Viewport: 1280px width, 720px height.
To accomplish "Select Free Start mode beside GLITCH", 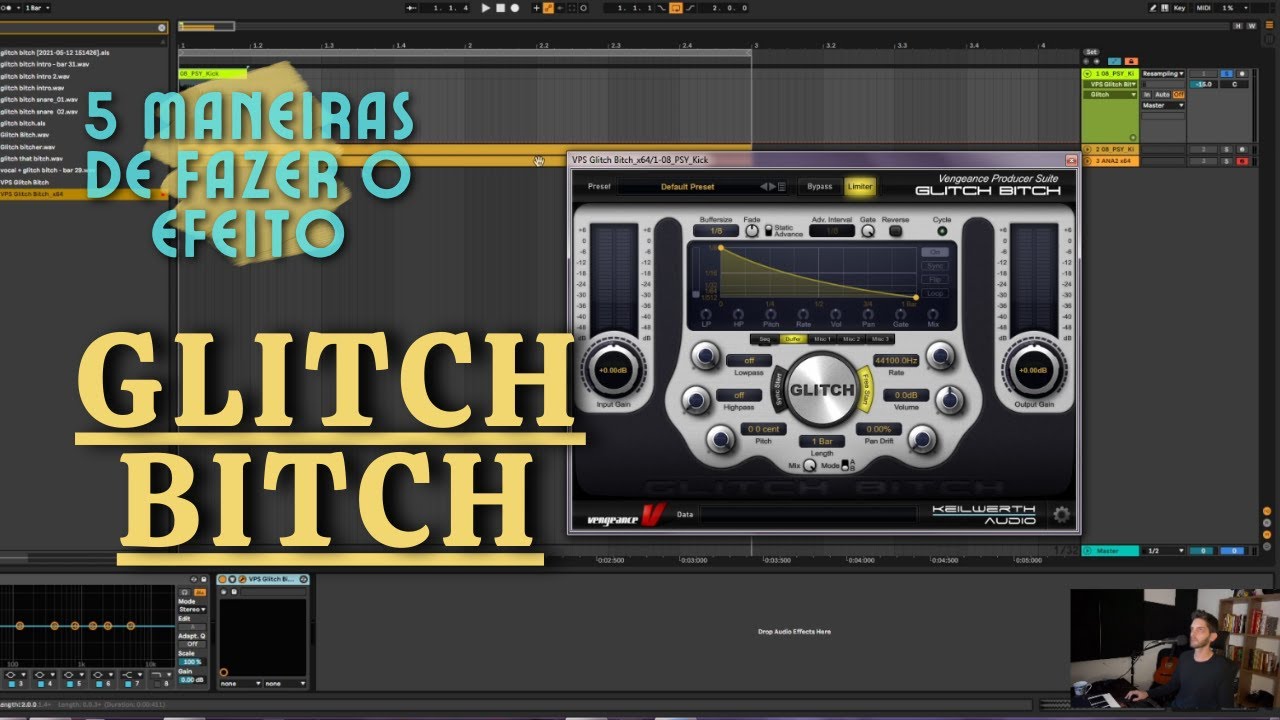I will (x=866, y=389).
